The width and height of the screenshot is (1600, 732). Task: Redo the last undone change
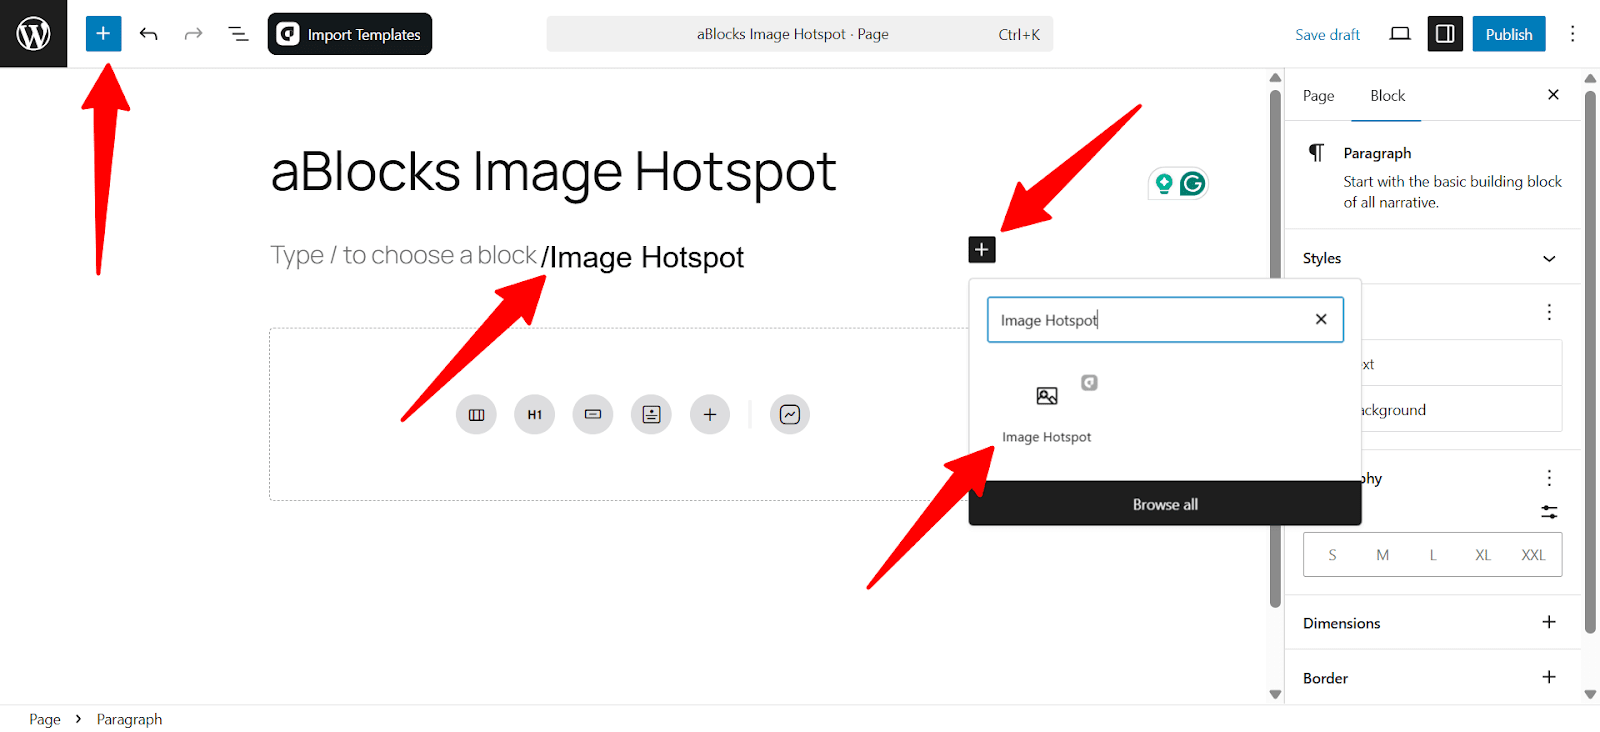tap(193, 34)
